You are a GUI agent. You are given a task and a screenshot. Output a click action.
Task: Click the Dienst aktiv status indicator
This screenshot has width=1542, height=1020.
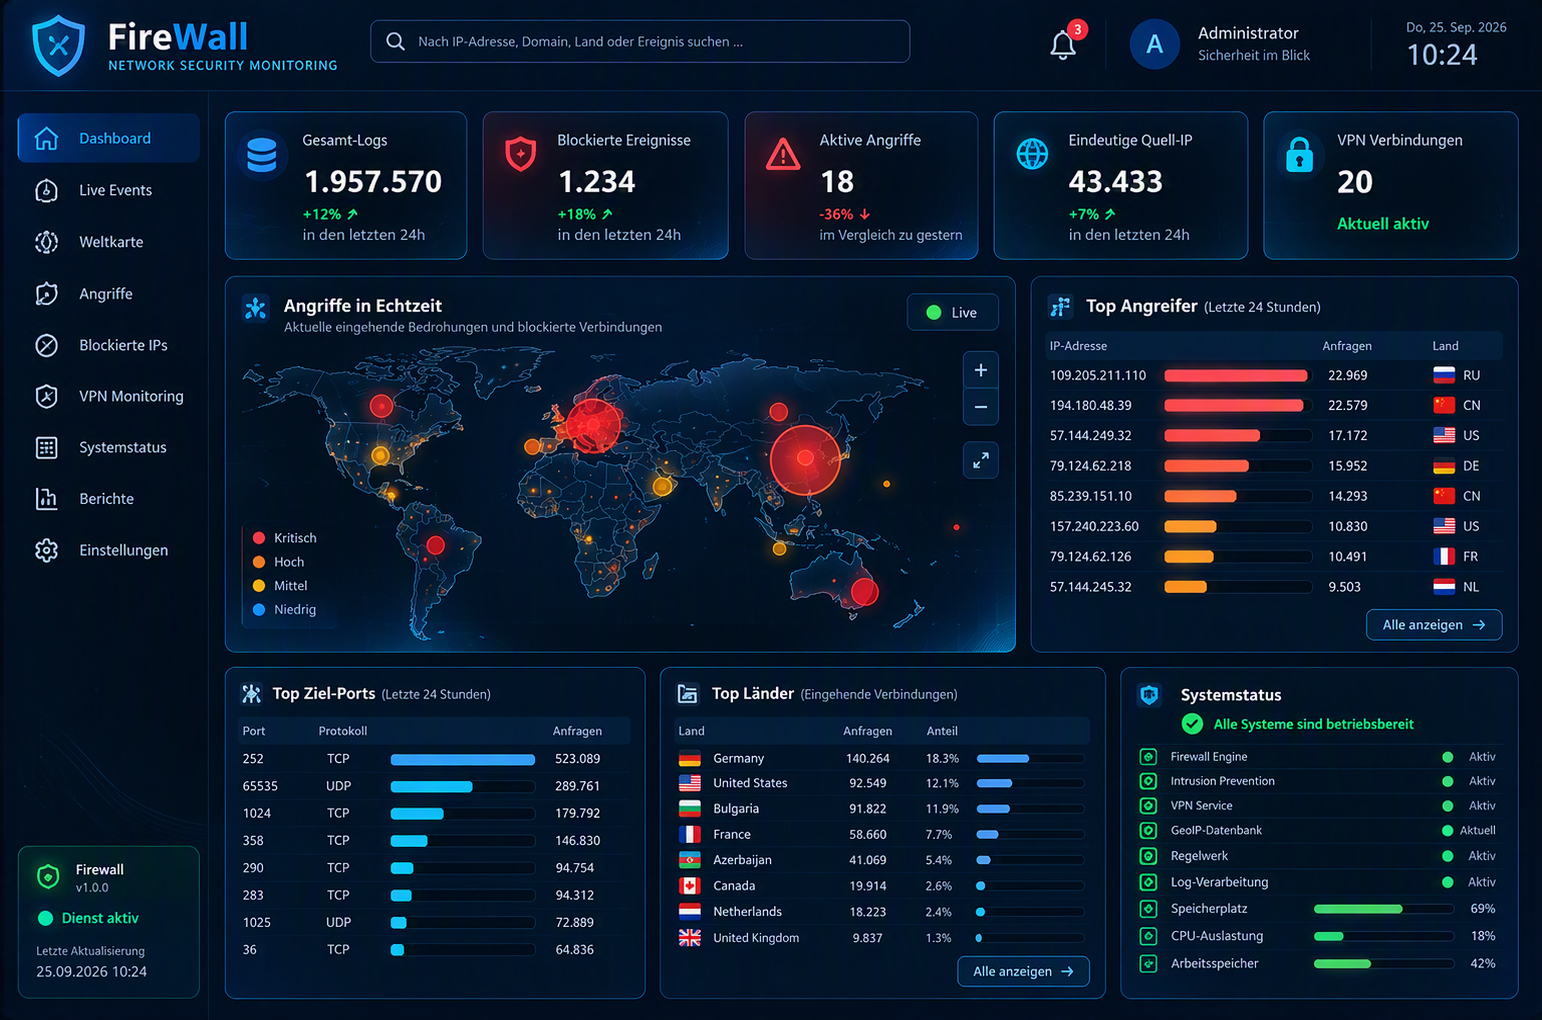point(88,918)
